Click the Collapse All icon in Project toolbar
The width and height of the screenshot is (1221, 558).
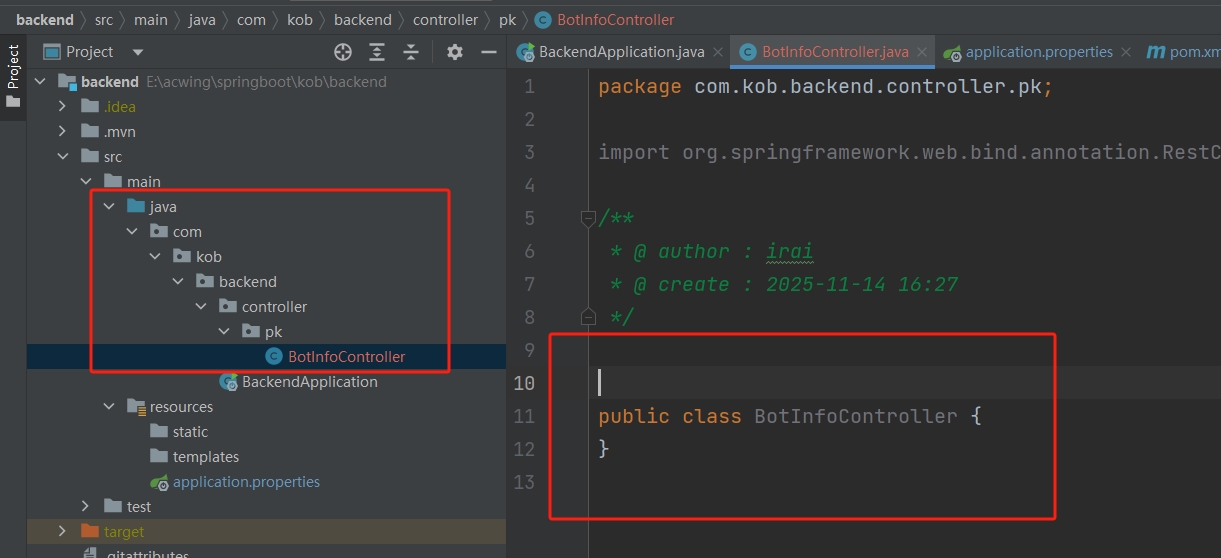(x=411, y=52)
